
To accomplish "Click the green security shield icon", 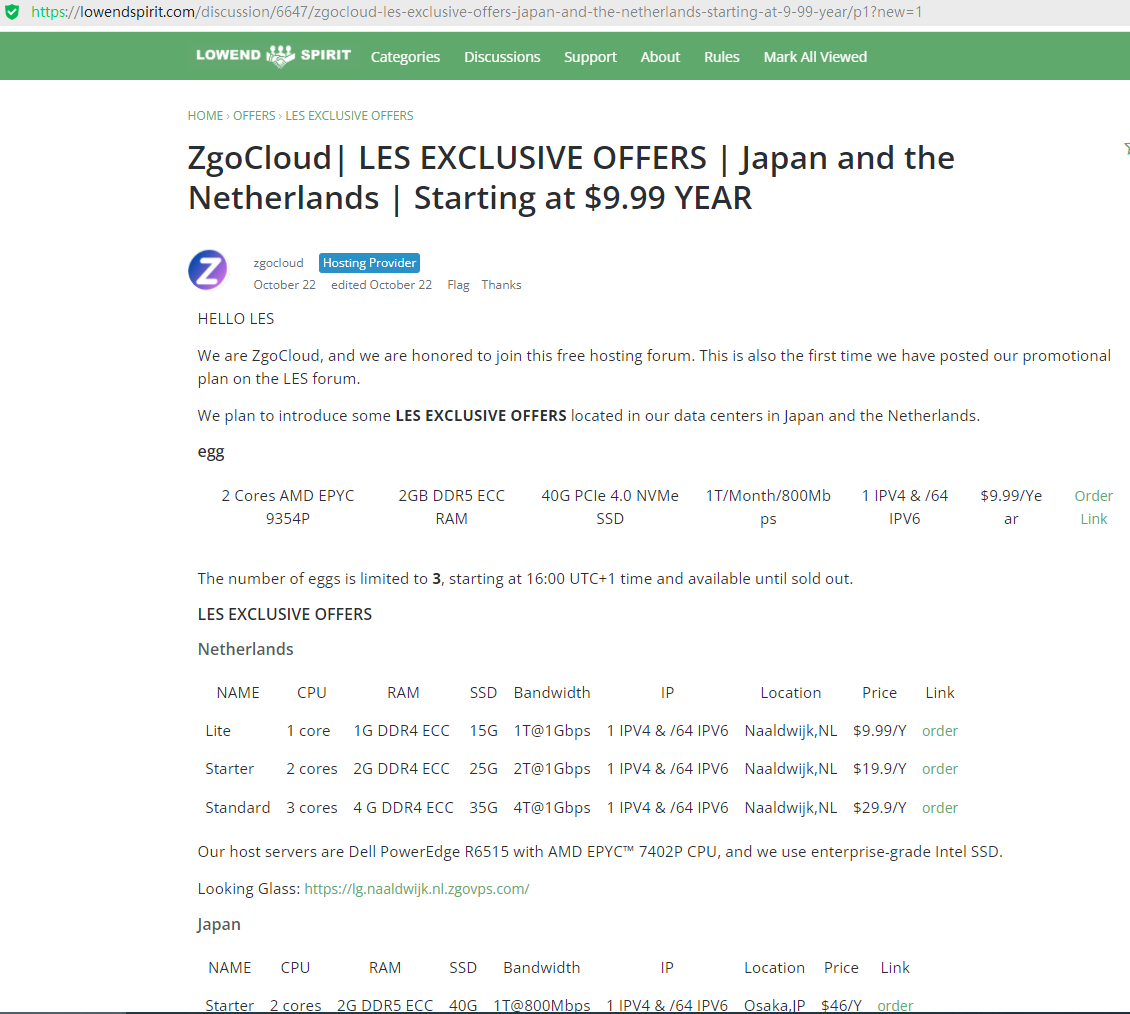I will 12,12.
